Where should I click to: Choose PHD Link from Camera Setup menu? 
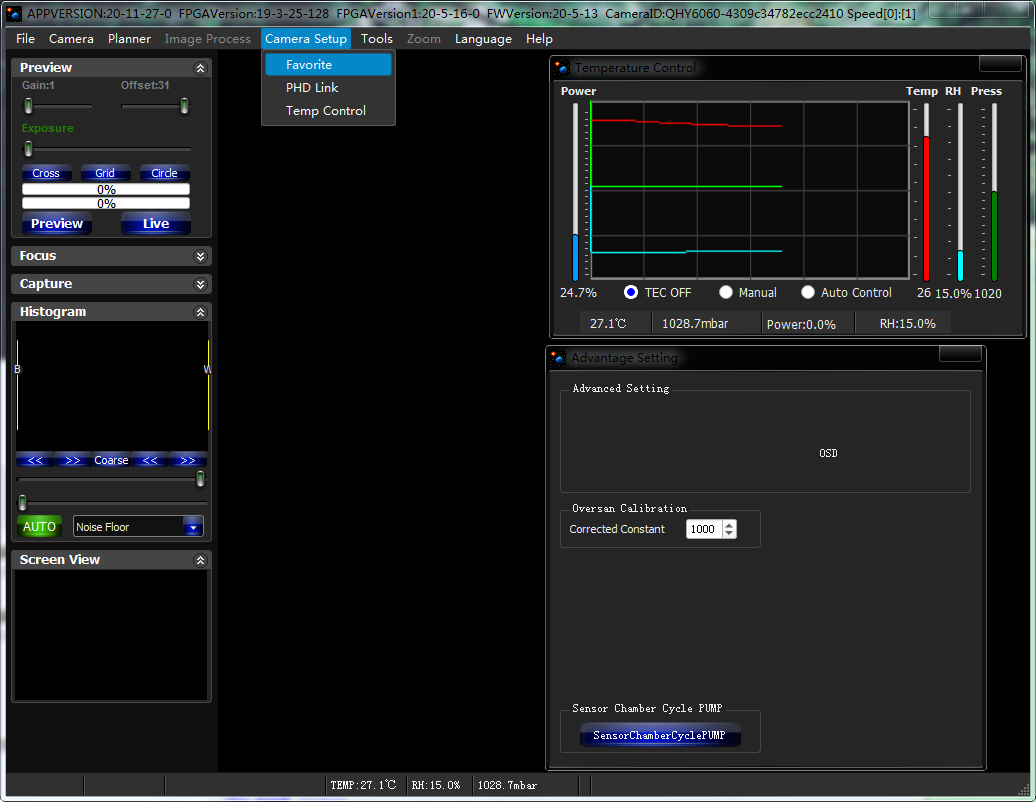coord(328,88)
